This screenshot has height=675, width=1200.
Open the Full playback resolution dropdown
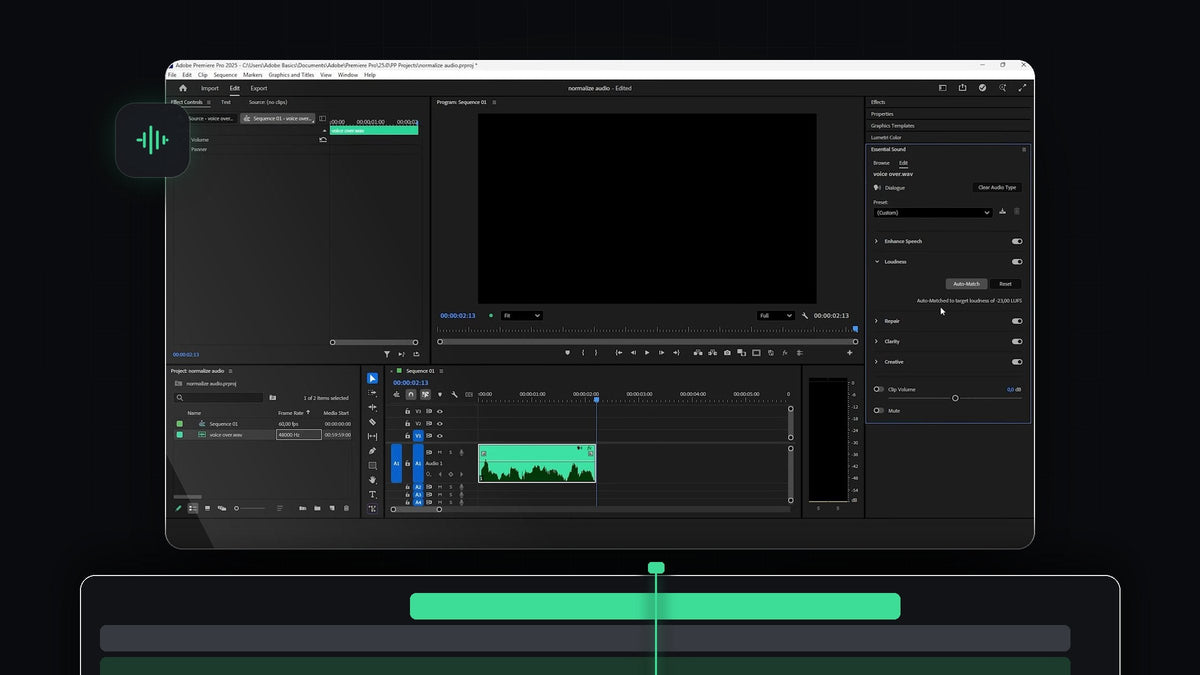click(775, 315)
